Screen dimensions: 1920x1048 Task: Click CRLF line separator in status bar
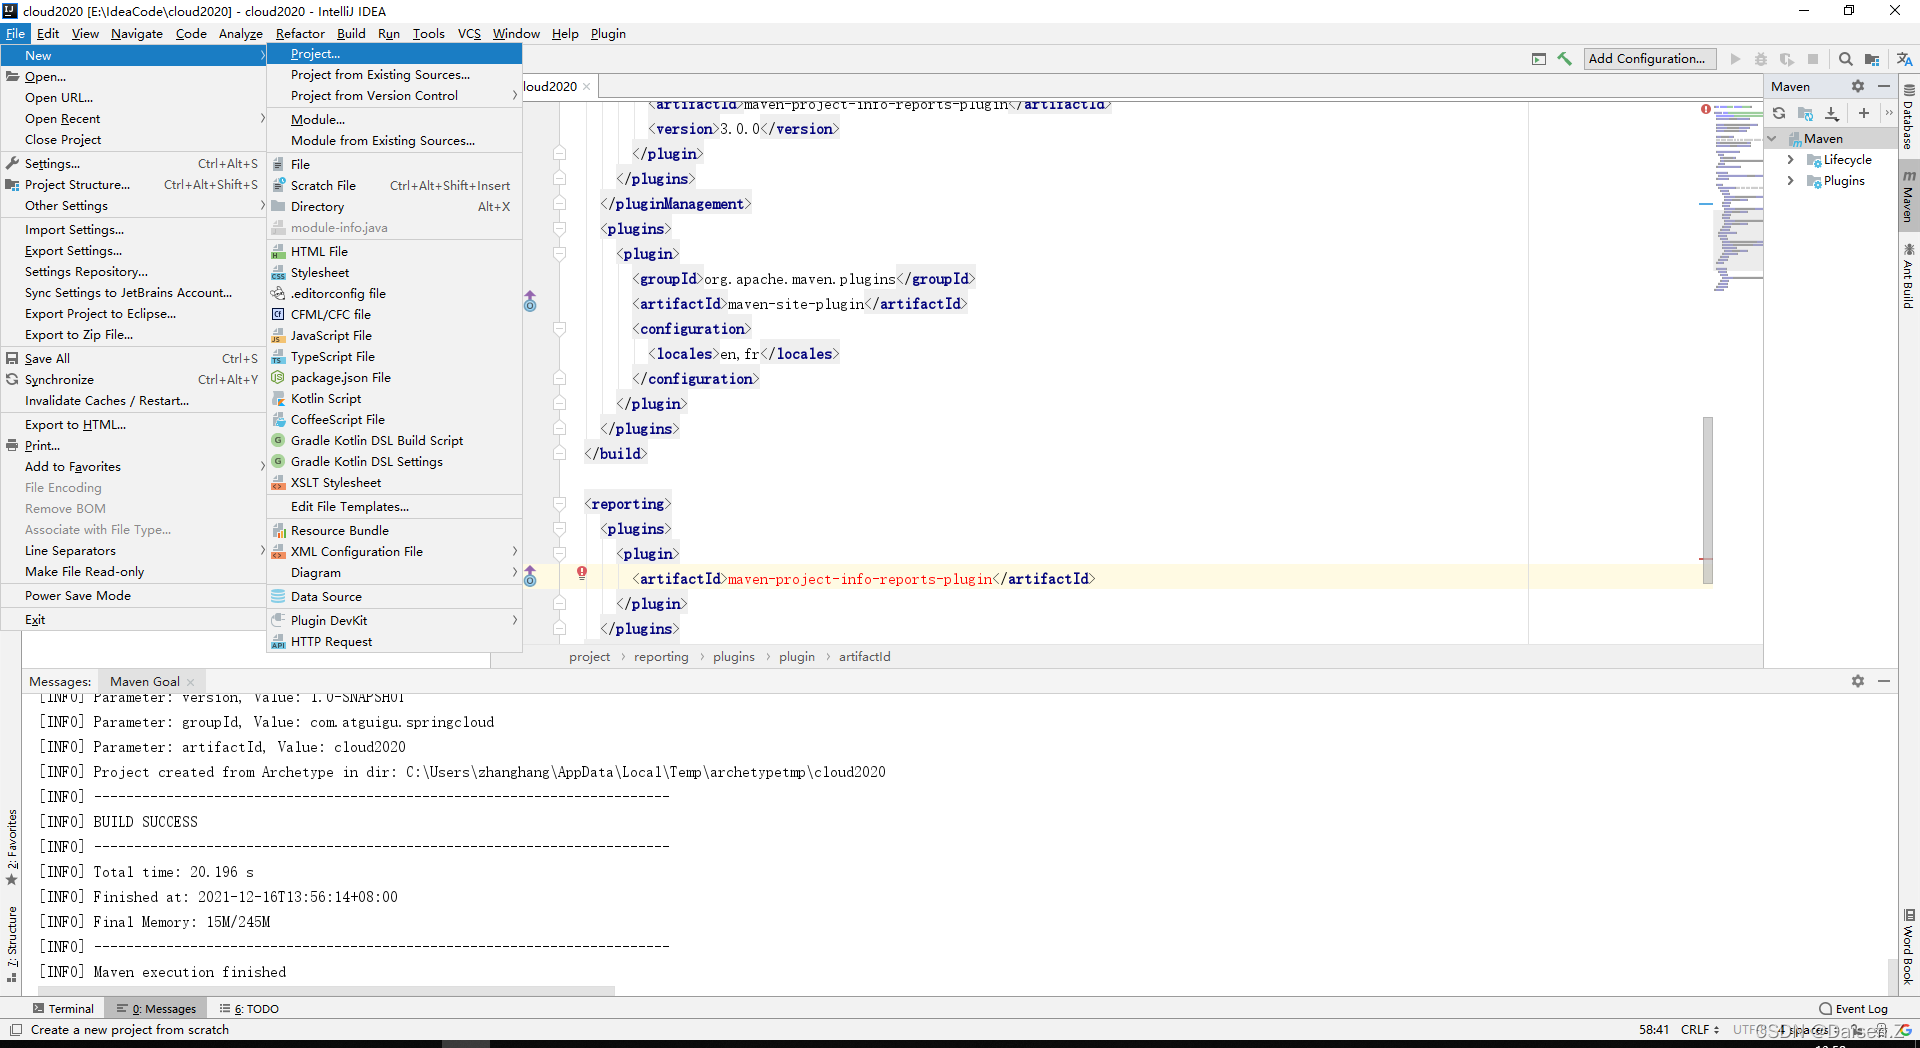pyautogui.click(x=1699, y=1030)
